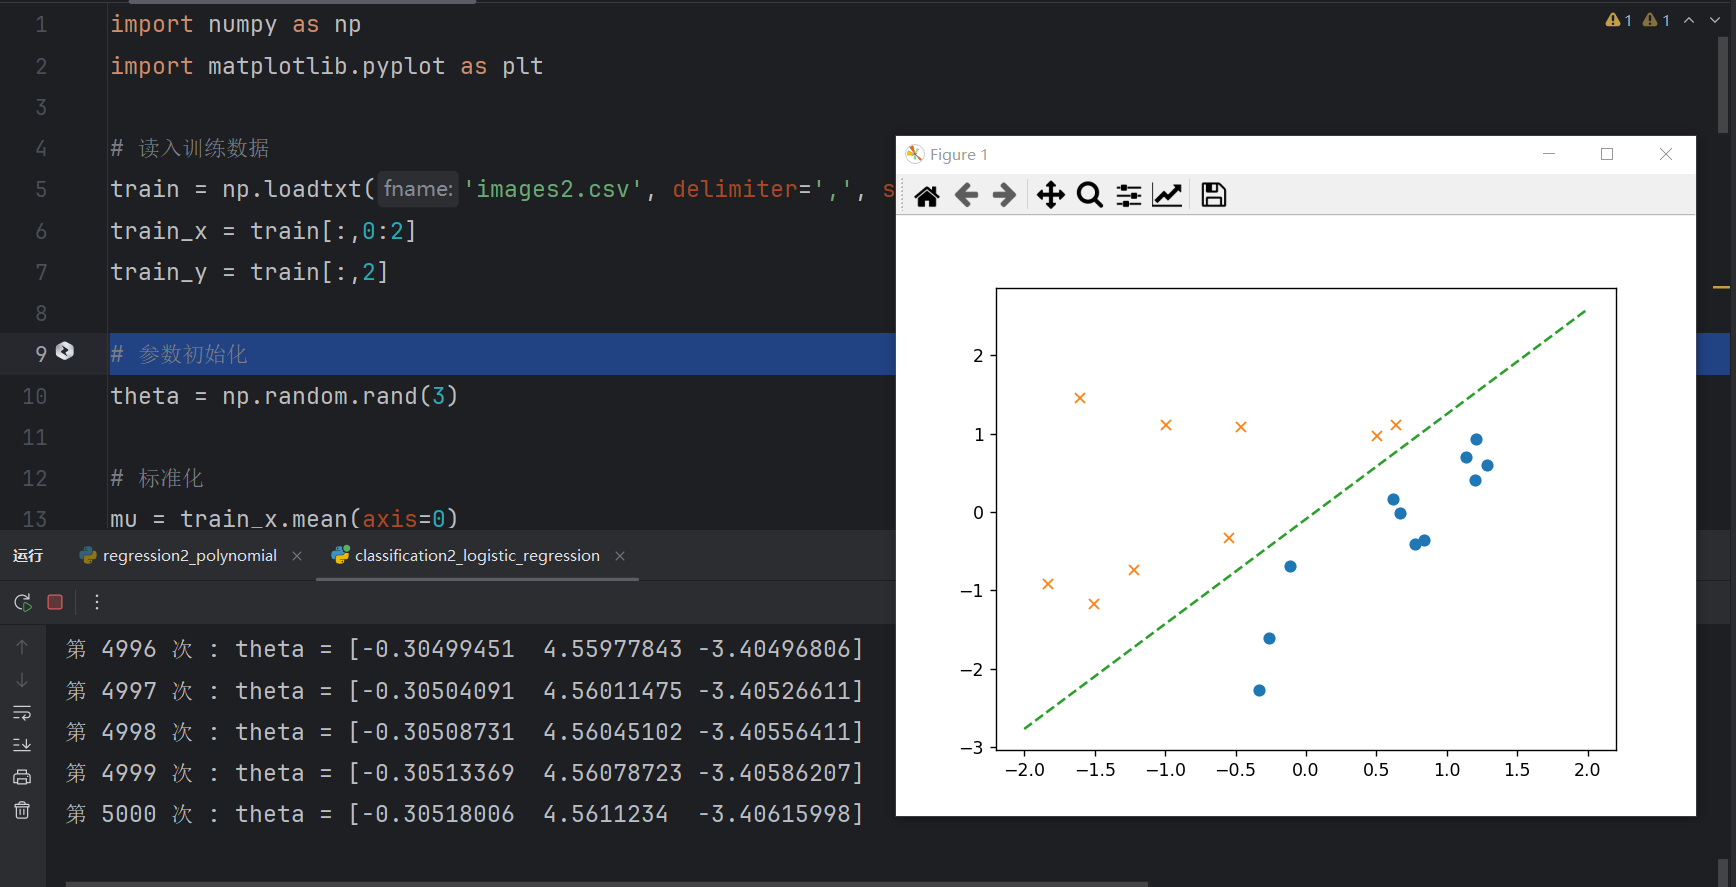The height and width of the screenshot is (887, 1736).
Task: Close the Figure 1 window
Action: tap(1666, 154)
